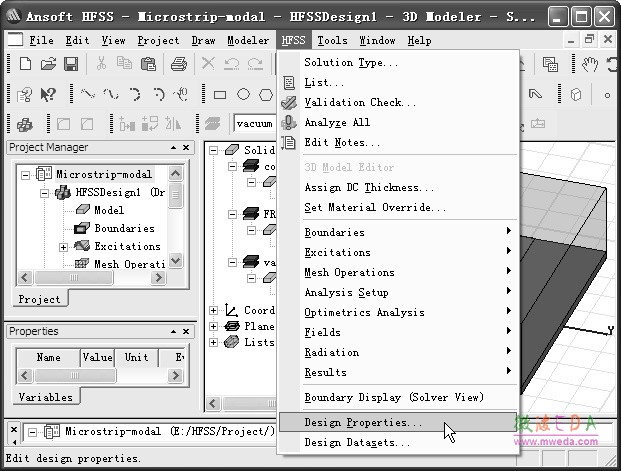Click the Edit Notes menu icon
621x471 pixels.
coord(289,143)
